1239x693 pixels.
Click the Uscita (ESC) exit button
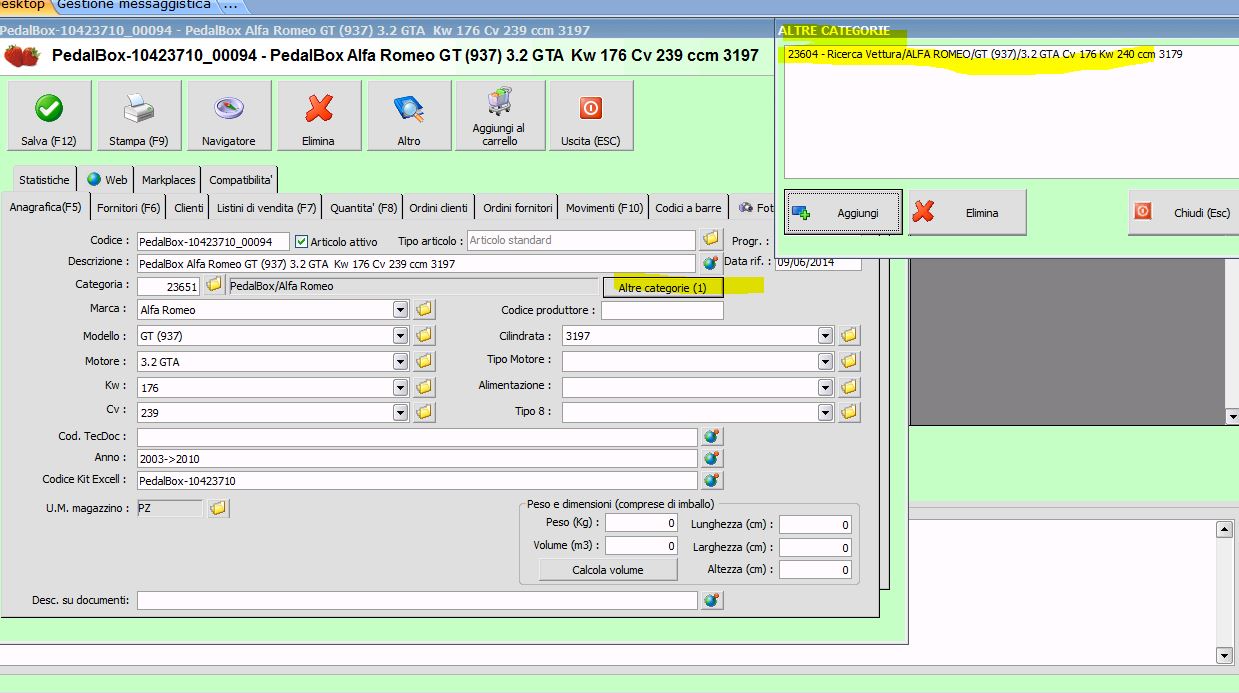[590, 115]
